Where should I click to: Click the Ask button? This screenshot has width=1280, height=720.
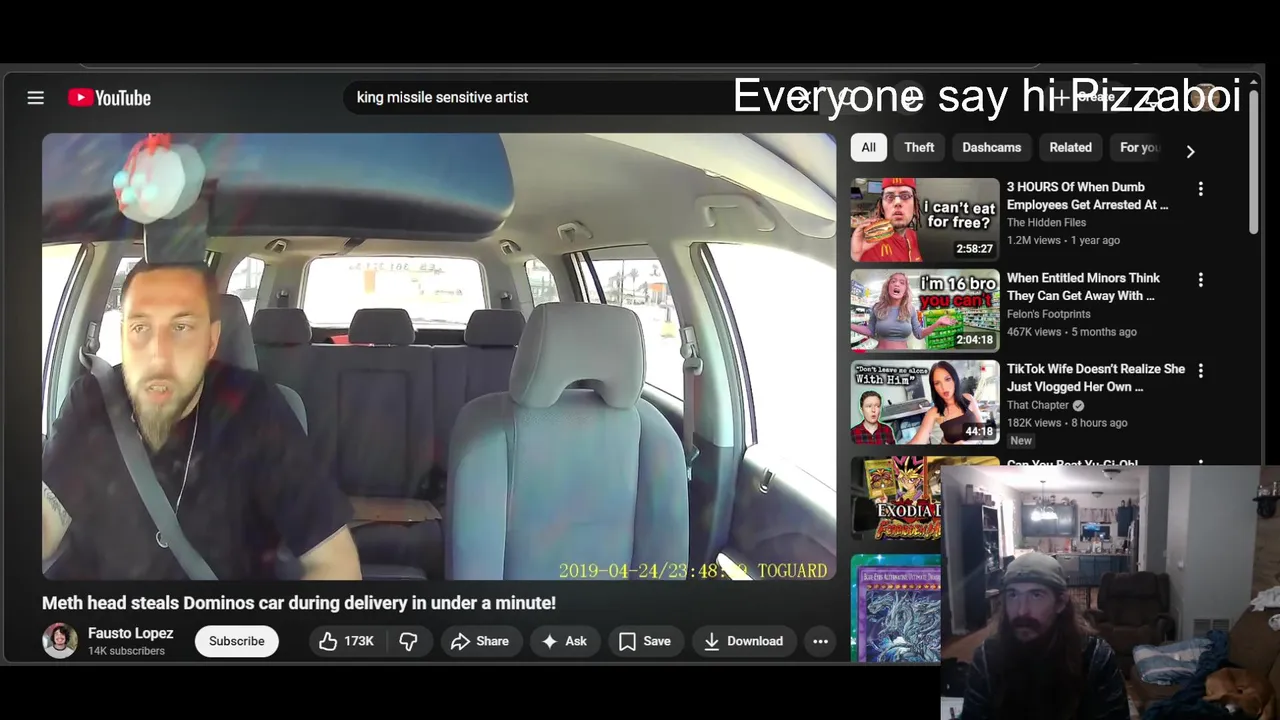(565, 641)
